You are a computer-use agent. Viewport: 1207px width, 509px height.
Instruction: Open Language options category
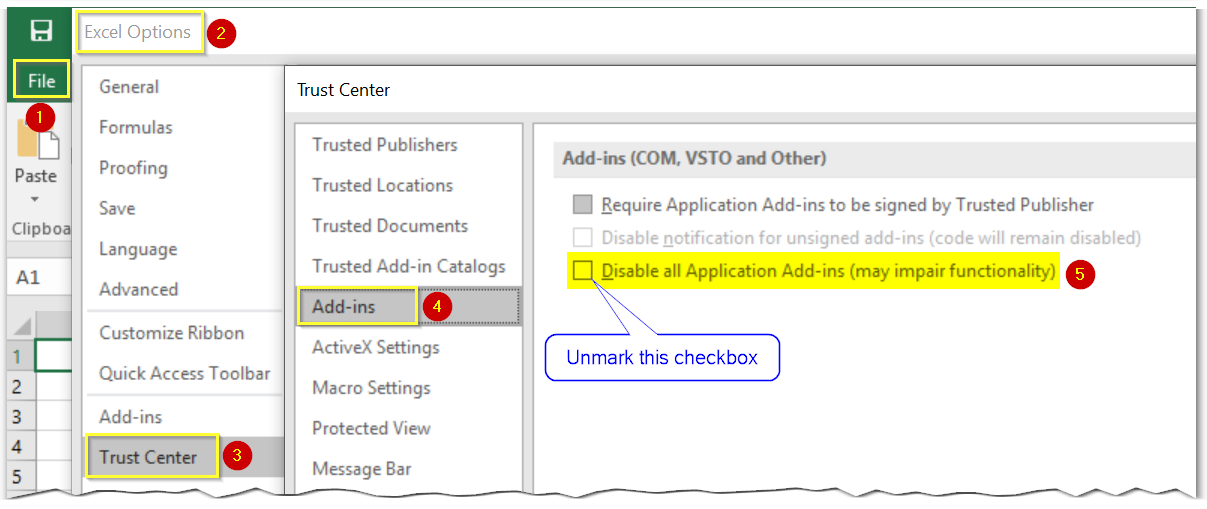138,249
